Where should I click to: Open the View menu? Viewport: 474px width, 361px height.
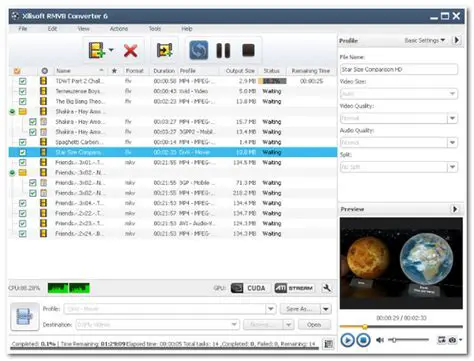pyautogui.click(x=83, y=29)
